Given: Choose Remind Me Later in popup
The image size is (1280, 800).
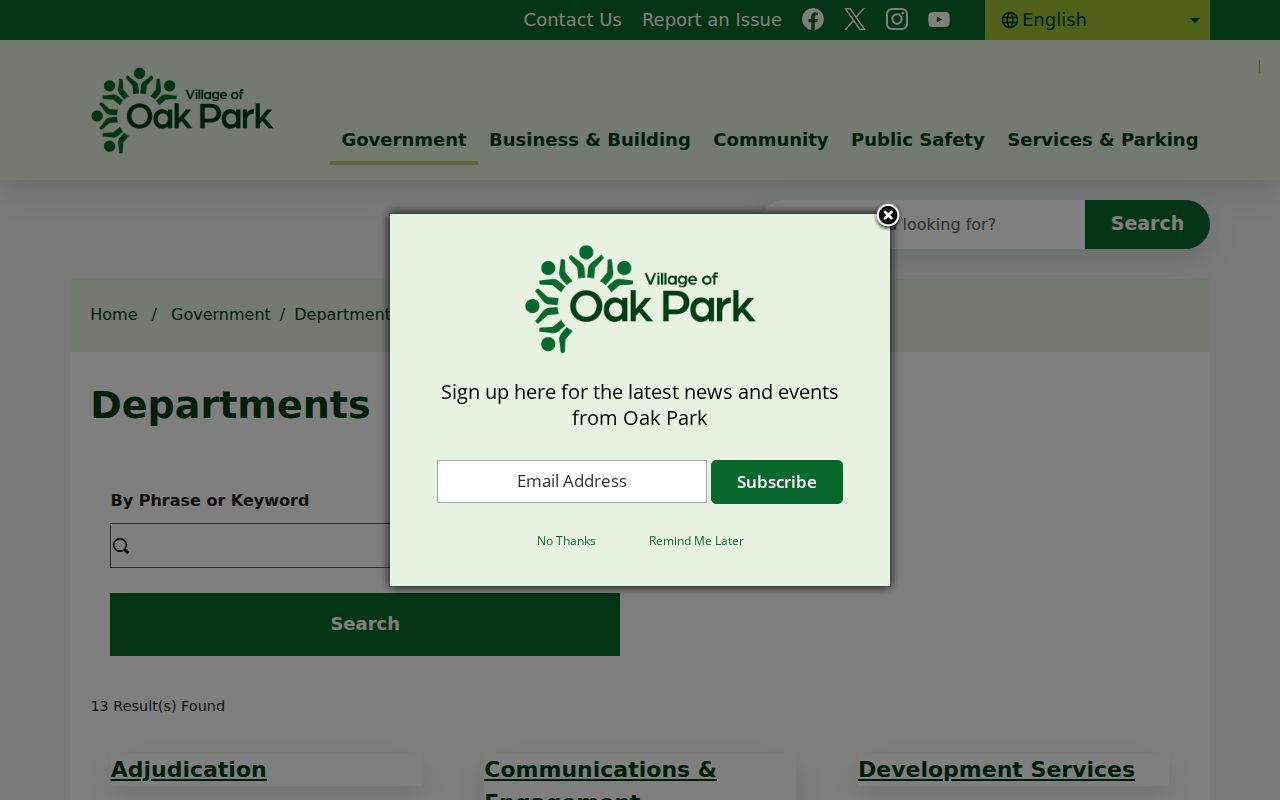Looking at the screenshot, I should click(x=696, y=541).
